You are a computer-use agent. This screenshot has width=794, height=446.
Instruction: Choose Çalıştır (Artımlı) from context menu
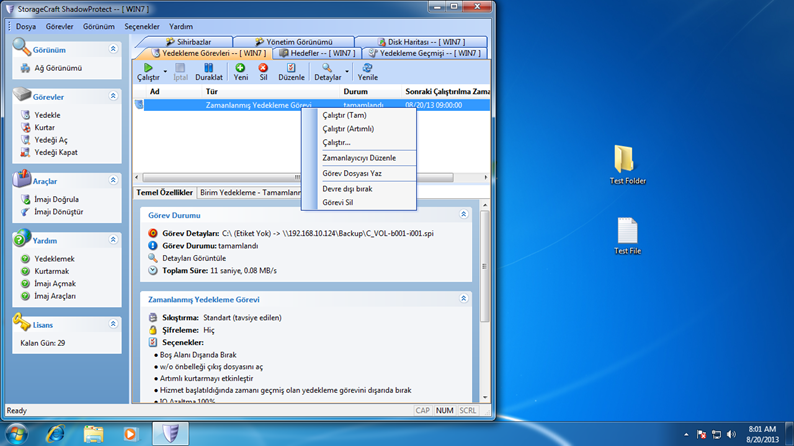pos(348,129)
